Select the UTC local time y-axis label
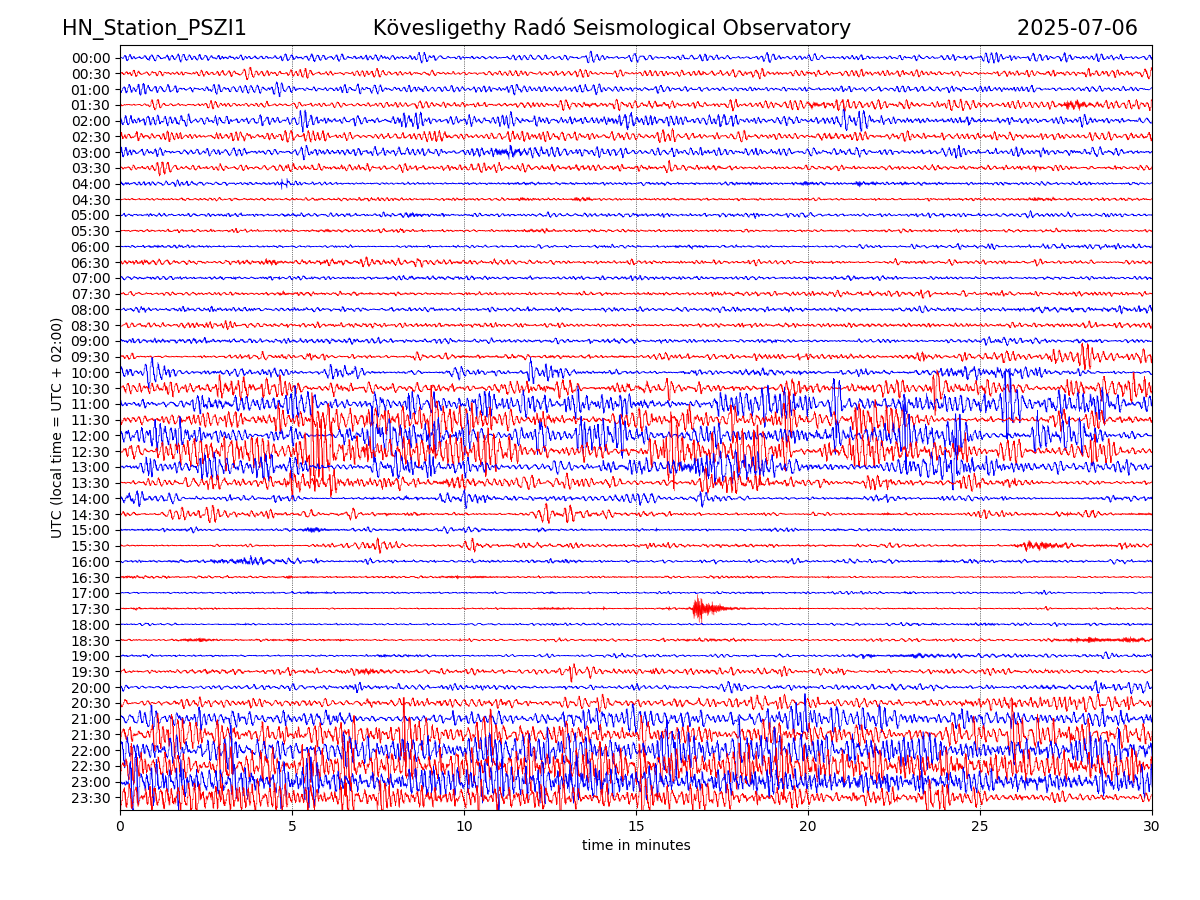1200x900 pixels. (x=57, y=427)
